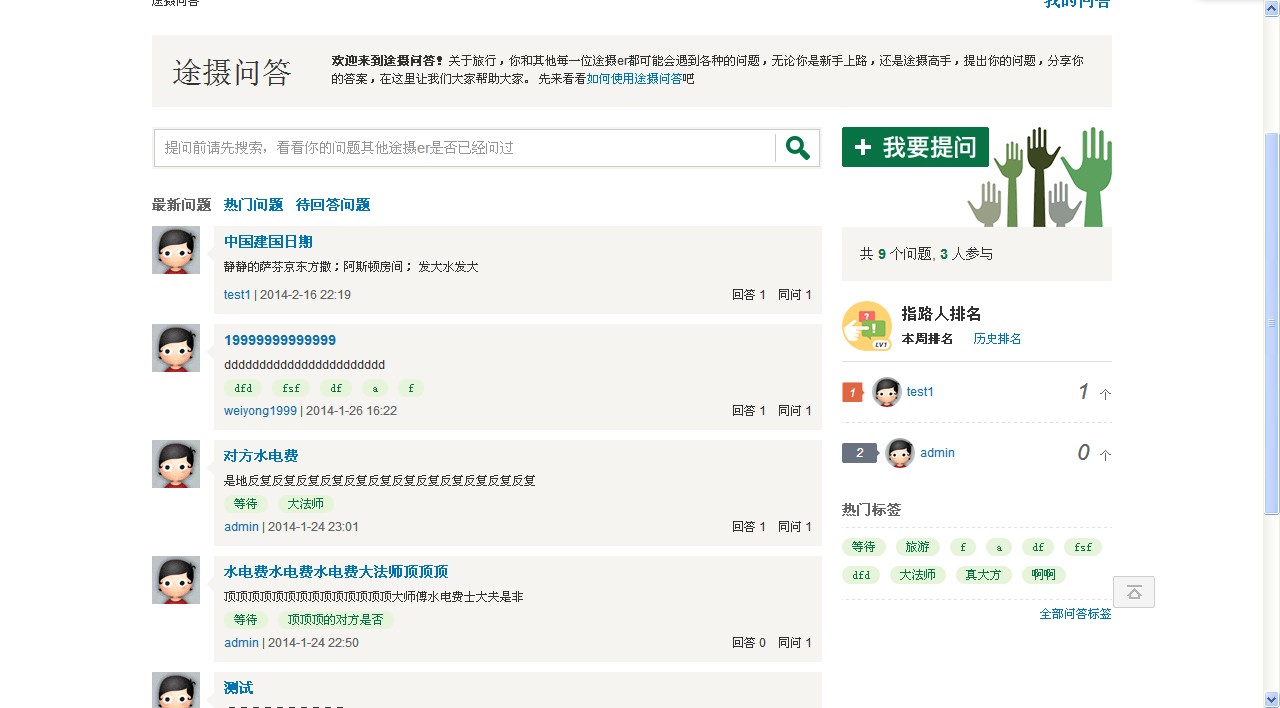Visit author test1 under 中国建国日期
Image resolution: width=1280 pixels, height=708 pixels.
pos(237,295)
